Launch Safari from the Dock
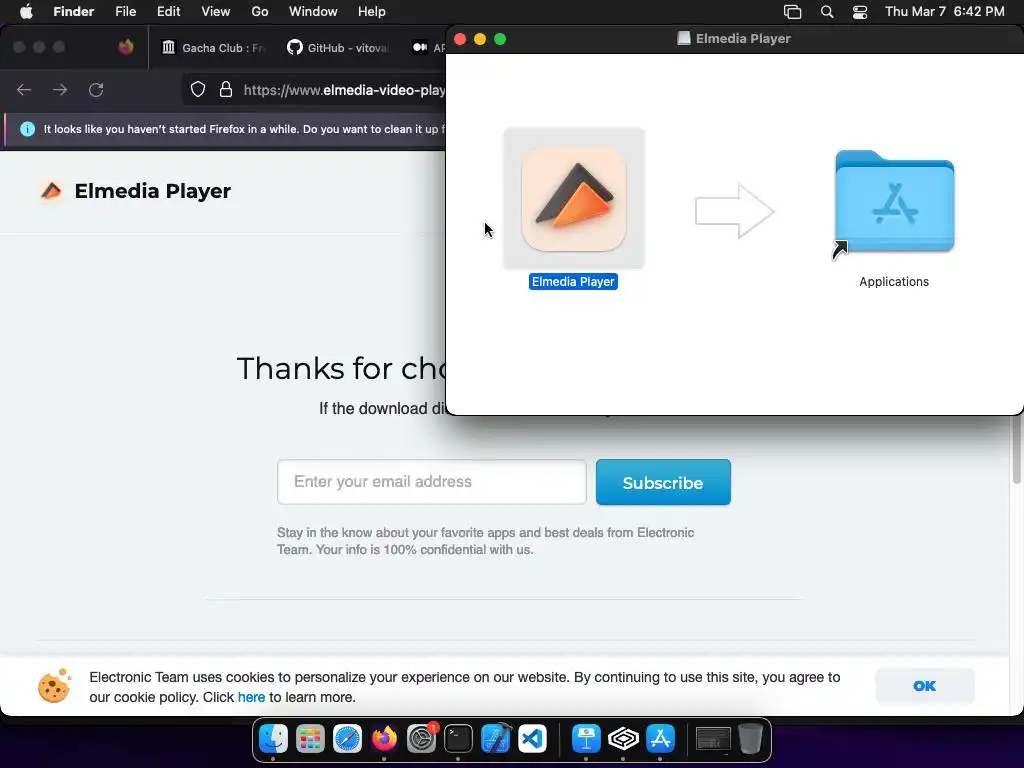The image size is (1024, 768). coord(347,739)
